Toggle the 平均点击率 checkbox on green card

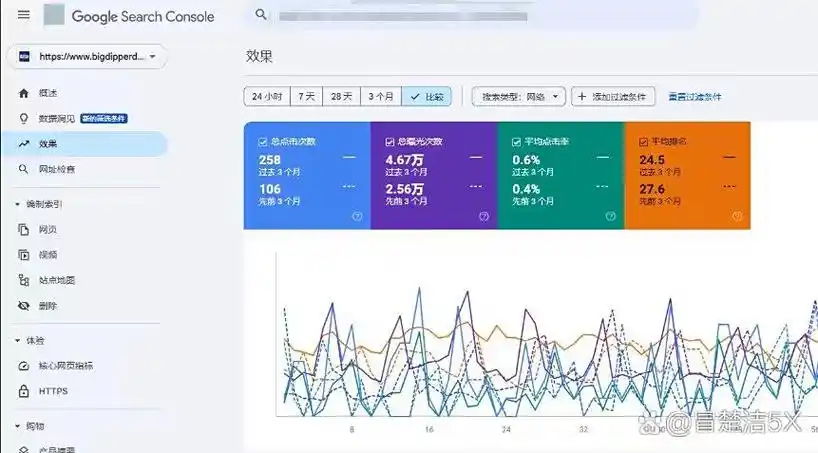516,142
